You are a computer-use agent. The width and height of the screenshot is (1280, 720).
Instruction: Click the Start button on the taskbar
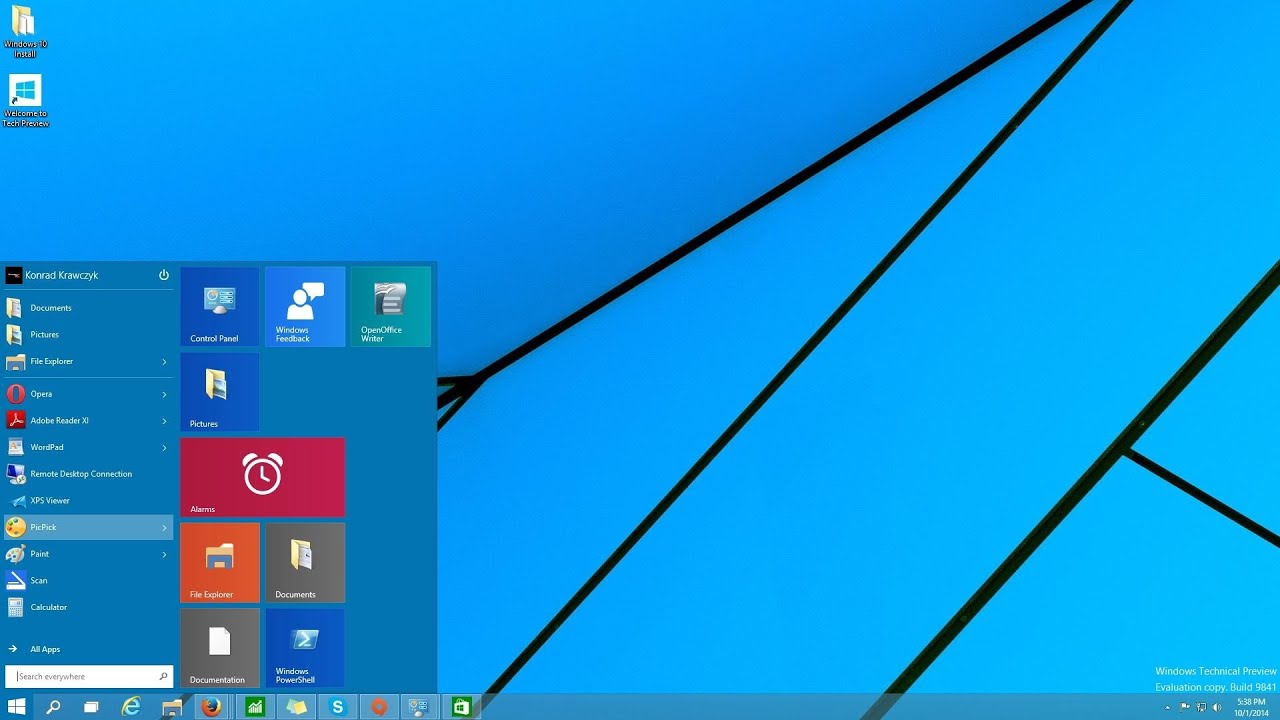click(x=17, y=707)
